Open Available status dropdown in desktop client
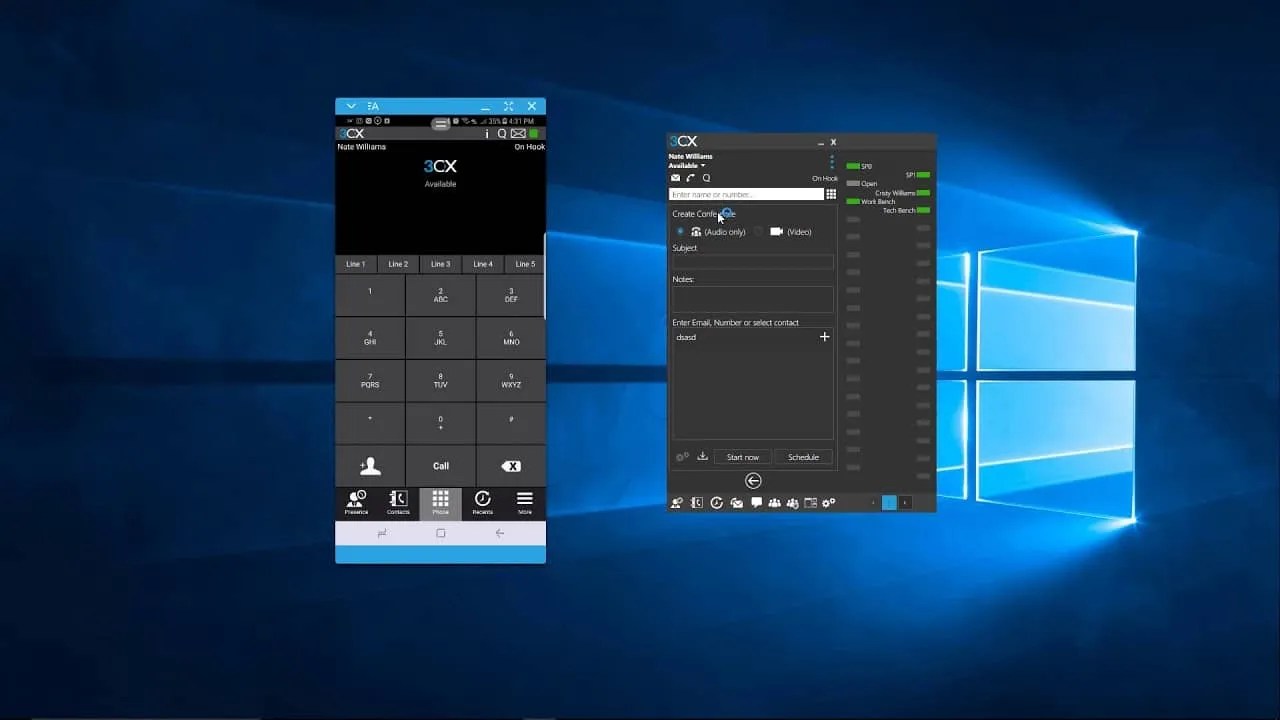 (x=687, y=165)
